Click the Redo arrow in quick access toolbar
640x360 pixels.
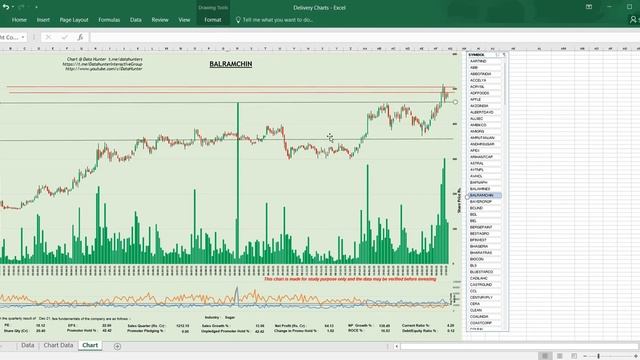21,7
